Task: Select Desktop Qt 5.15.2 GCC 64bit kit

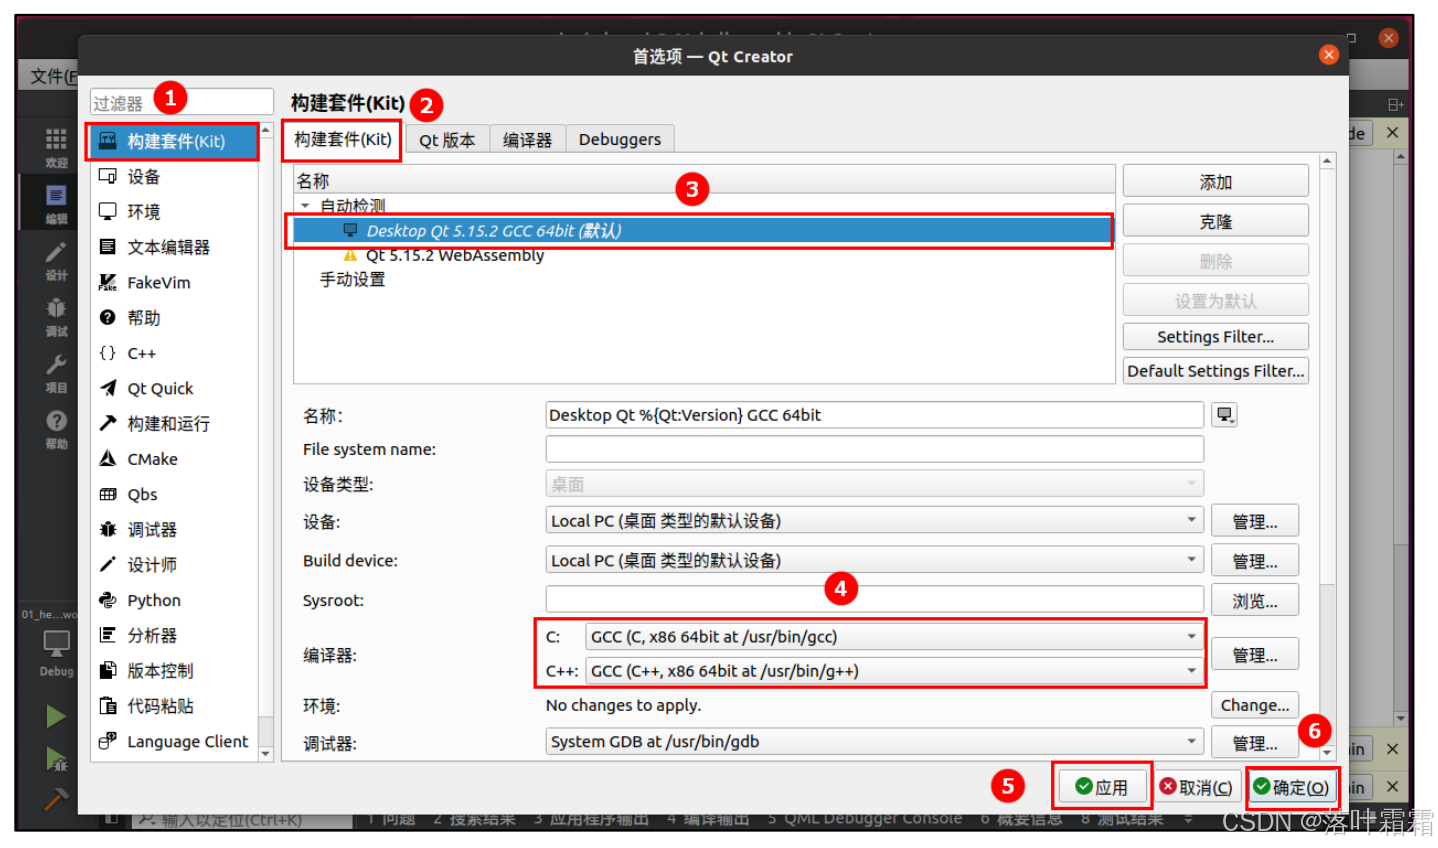Action: point(701,231)
